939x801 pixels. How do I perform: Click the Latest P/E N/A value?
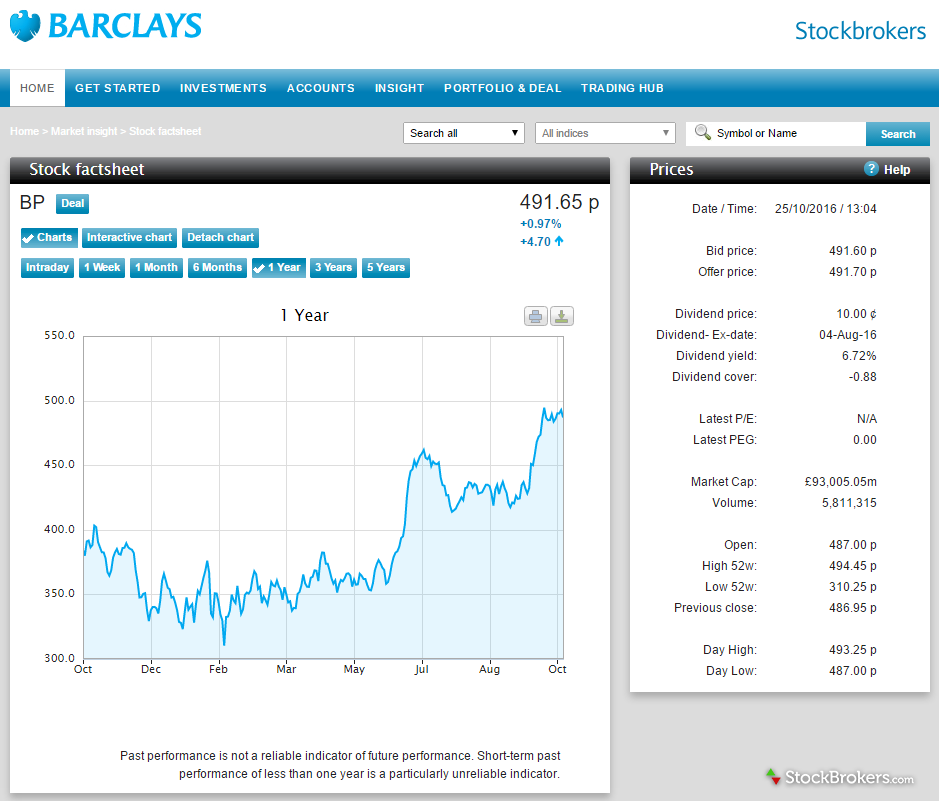coord(867,418)
